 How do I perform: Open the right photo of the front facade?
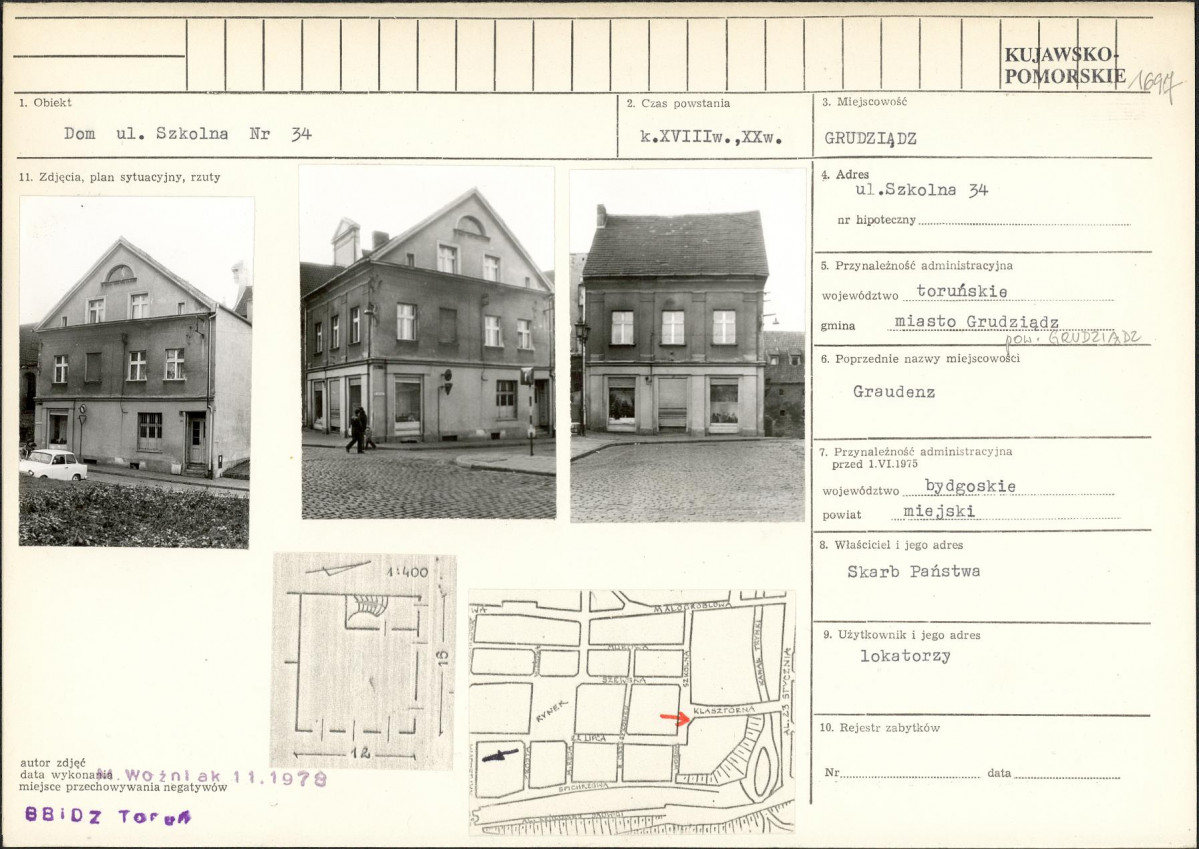pyautogui.click(x=687, y=345)
